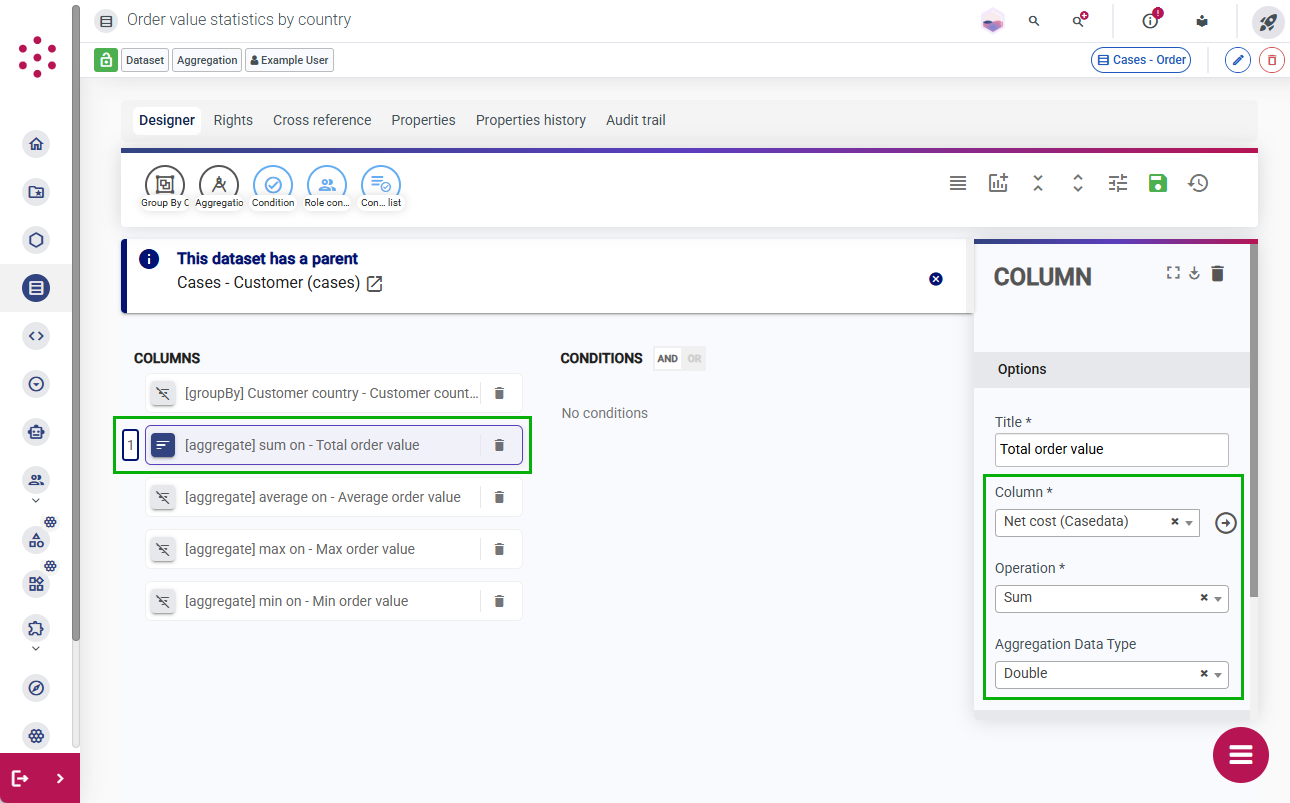Click the list lines toolbar icon
Image resolution: width=1290 pixels, height=803 pixels.
point(958,183)
